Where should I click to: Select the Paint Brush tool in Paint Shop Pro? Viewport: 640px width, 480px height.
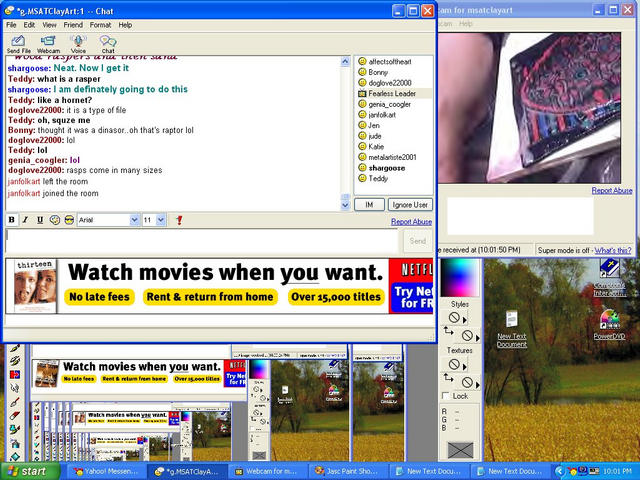tap(15, 349)
